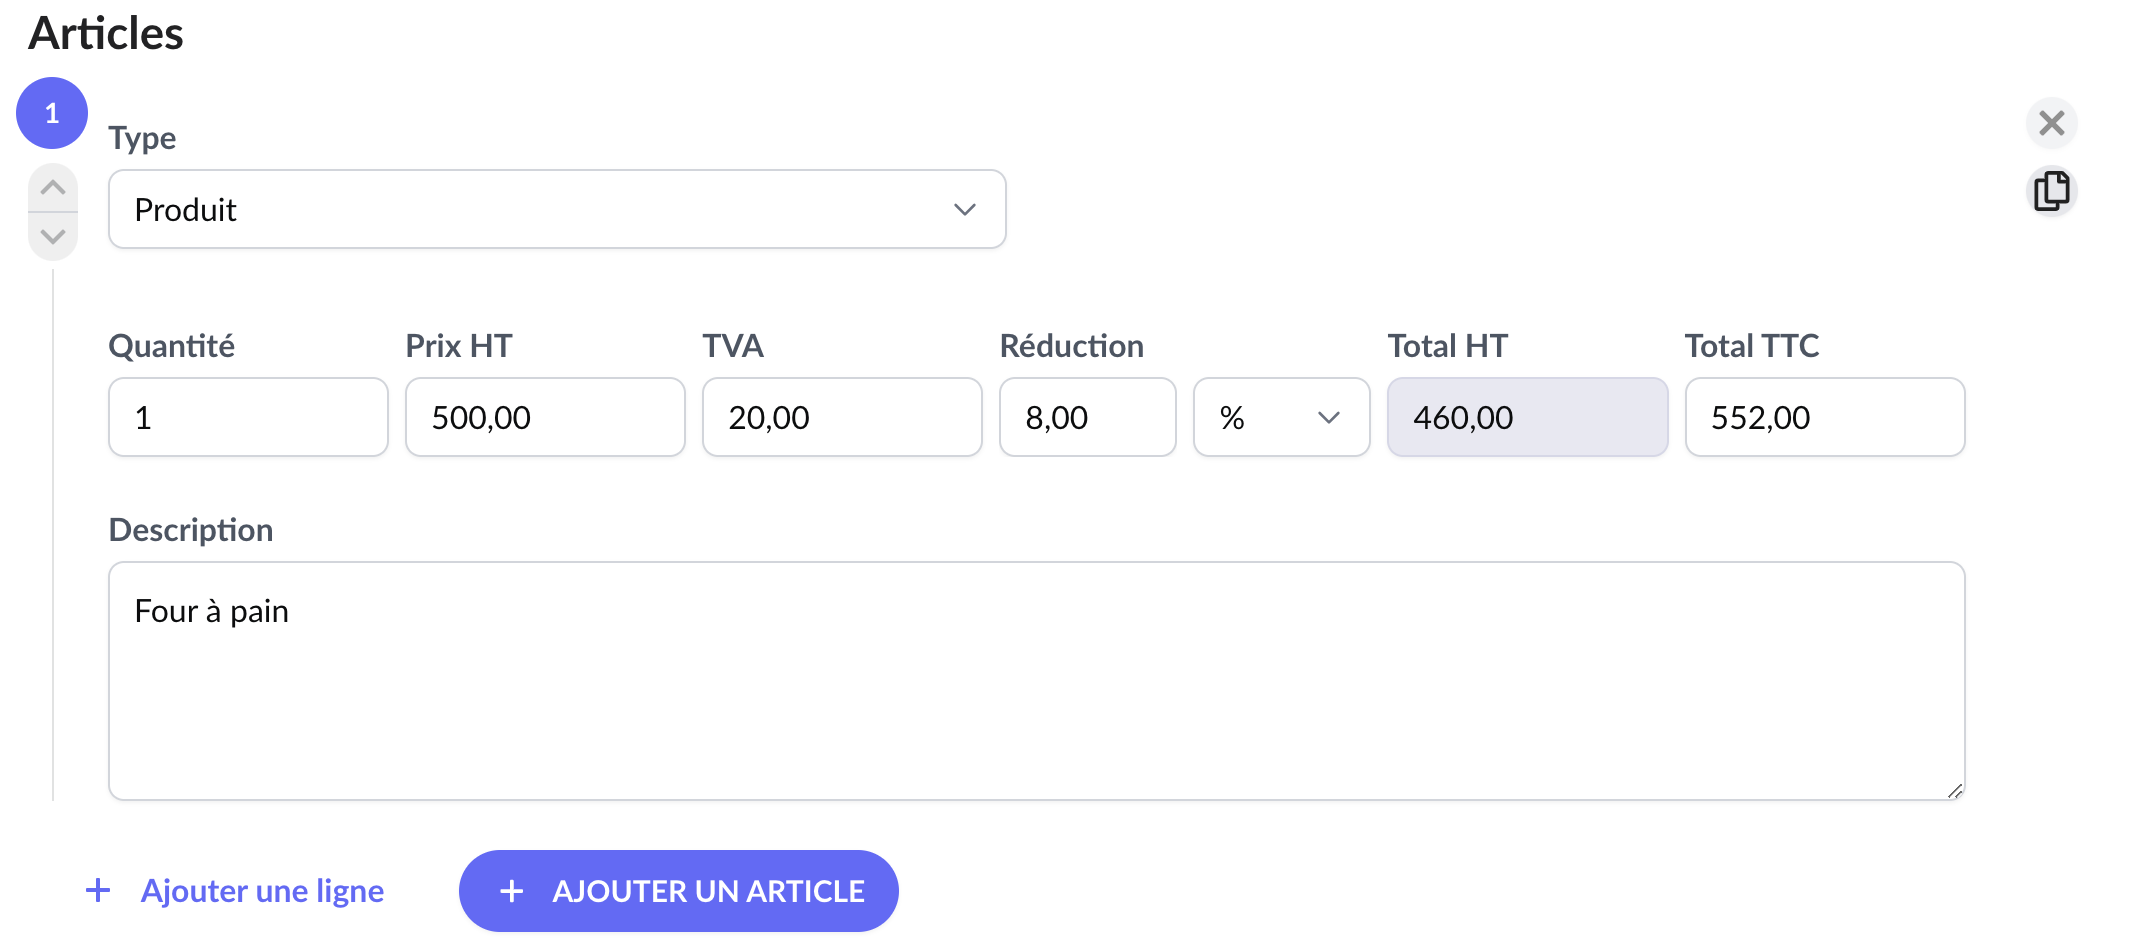Image resolution: width=2150 pixels, height=952 pixels.
Task: Click in the Description textarea
Action: (1036, 680)
